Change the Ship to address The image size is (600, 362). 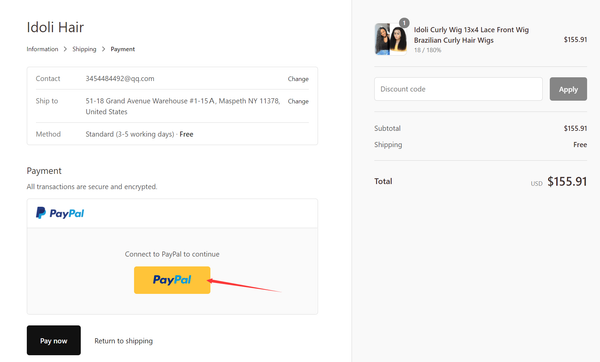pyautogui.click(x=298, y=101)
